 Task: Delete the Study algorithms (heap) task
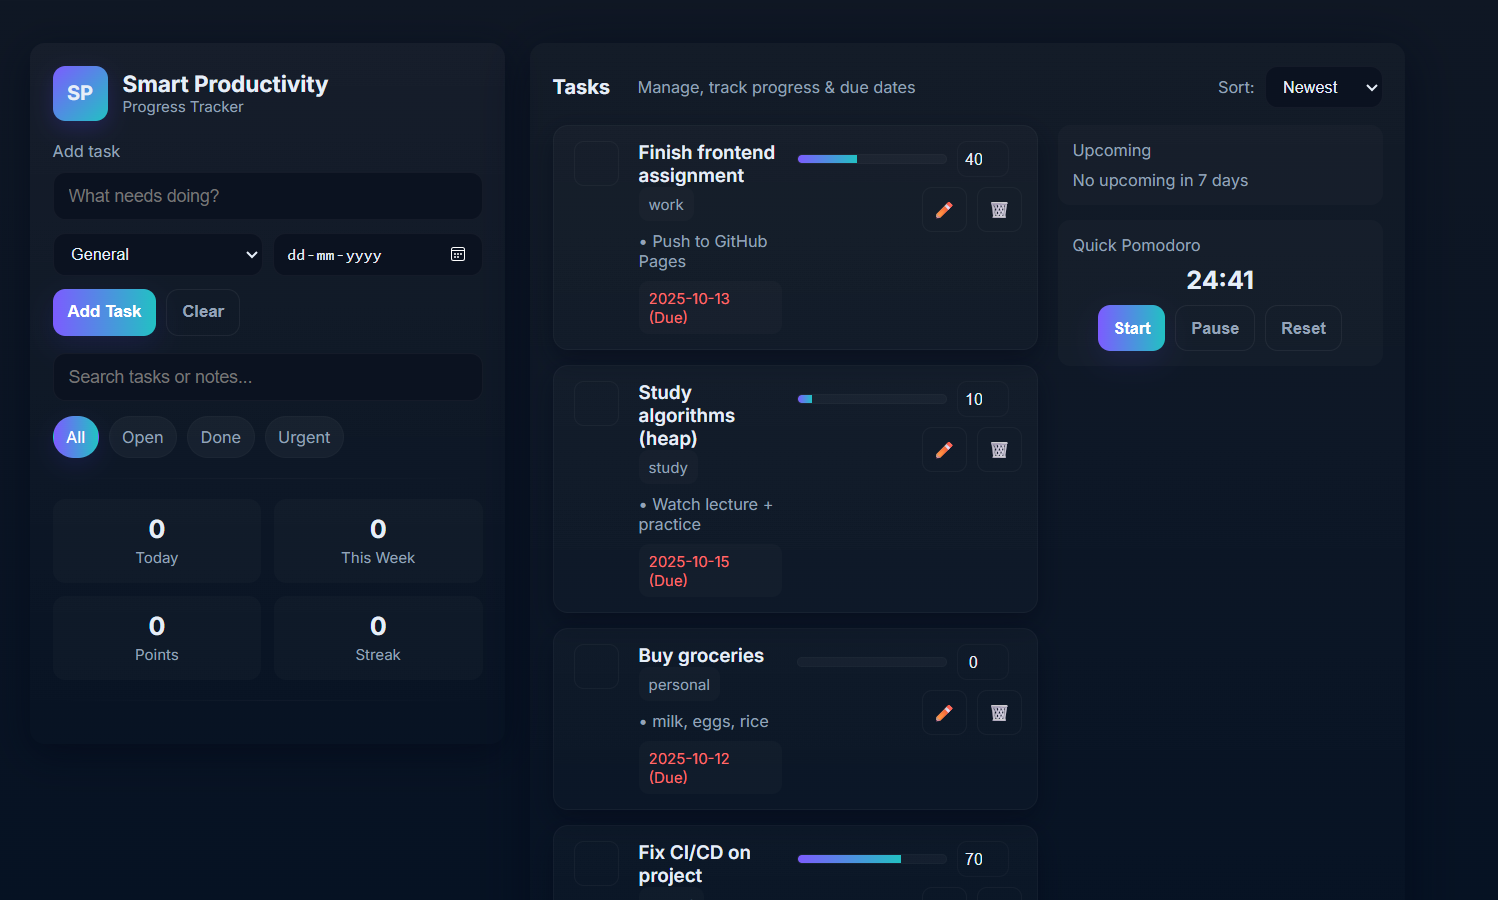click(999, 450)
